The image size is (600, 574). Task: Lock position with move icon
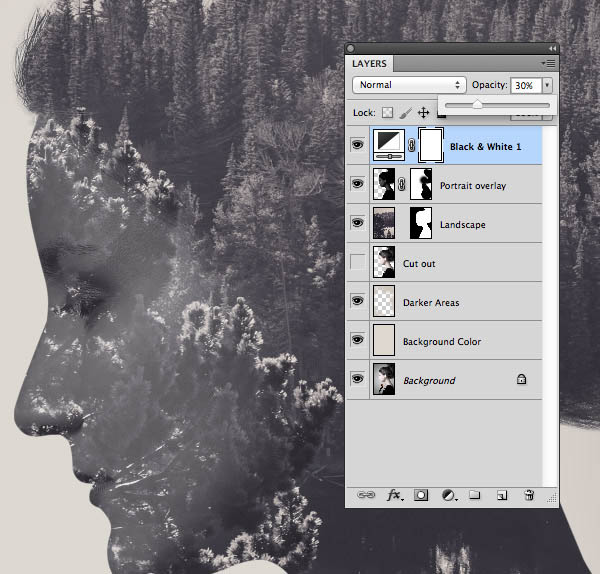tap(423, 113)
